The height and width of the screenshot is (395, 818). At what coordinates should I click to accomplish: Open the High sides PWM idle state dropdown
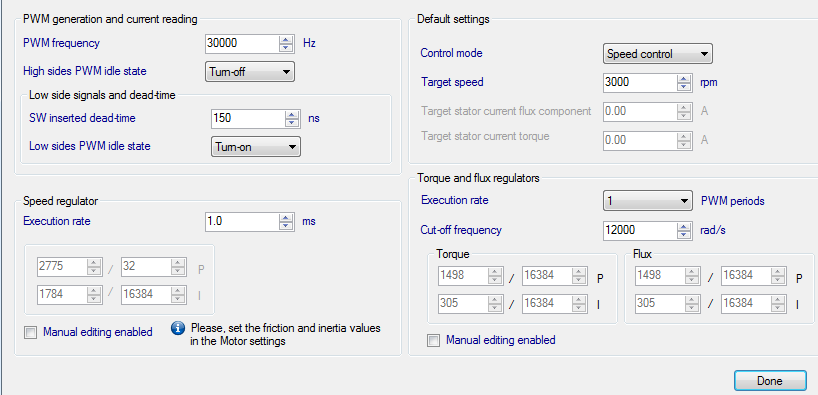[x=250, y=72]
